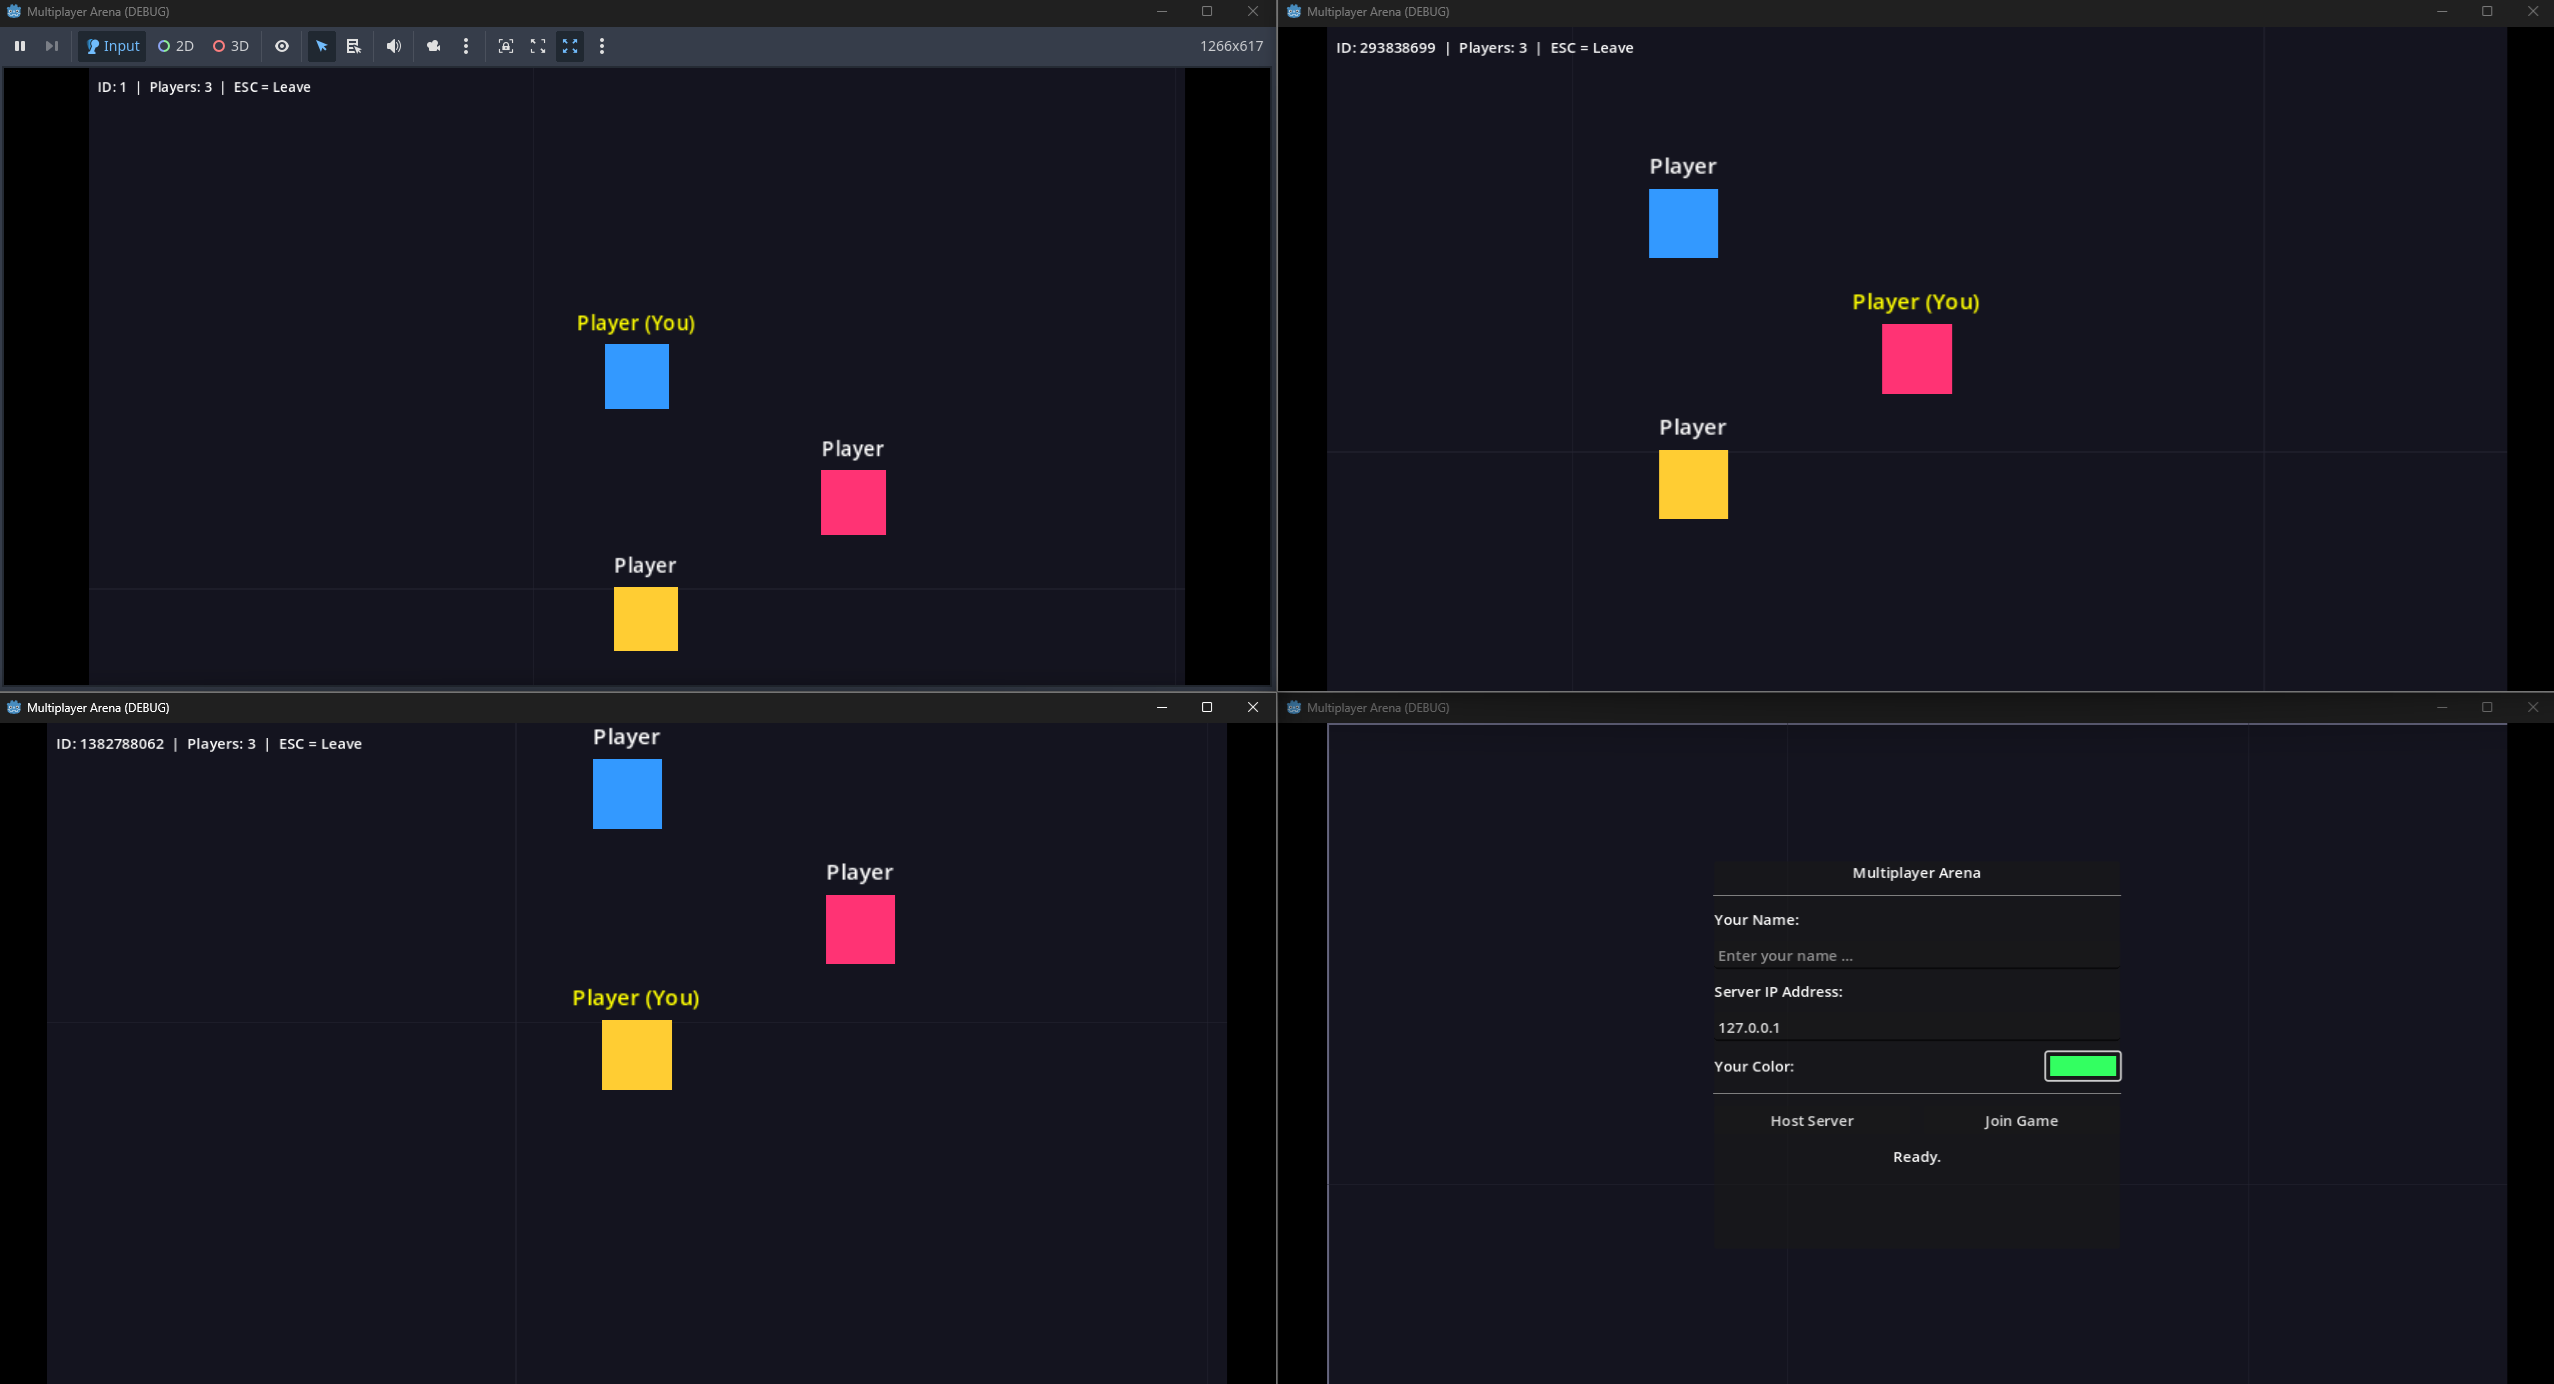The image size is (2554, 1384).
Task: Pause the running embedded game
Action: coord(20,46)
